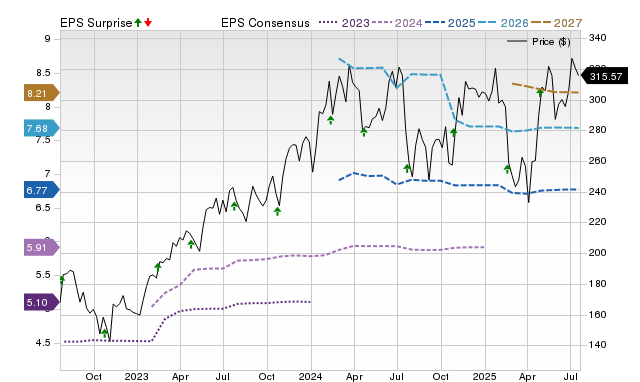Click the surprise arrow at the late-2022 price low
The height and width of the screenshot is (382, 640).
click(104, 333)
